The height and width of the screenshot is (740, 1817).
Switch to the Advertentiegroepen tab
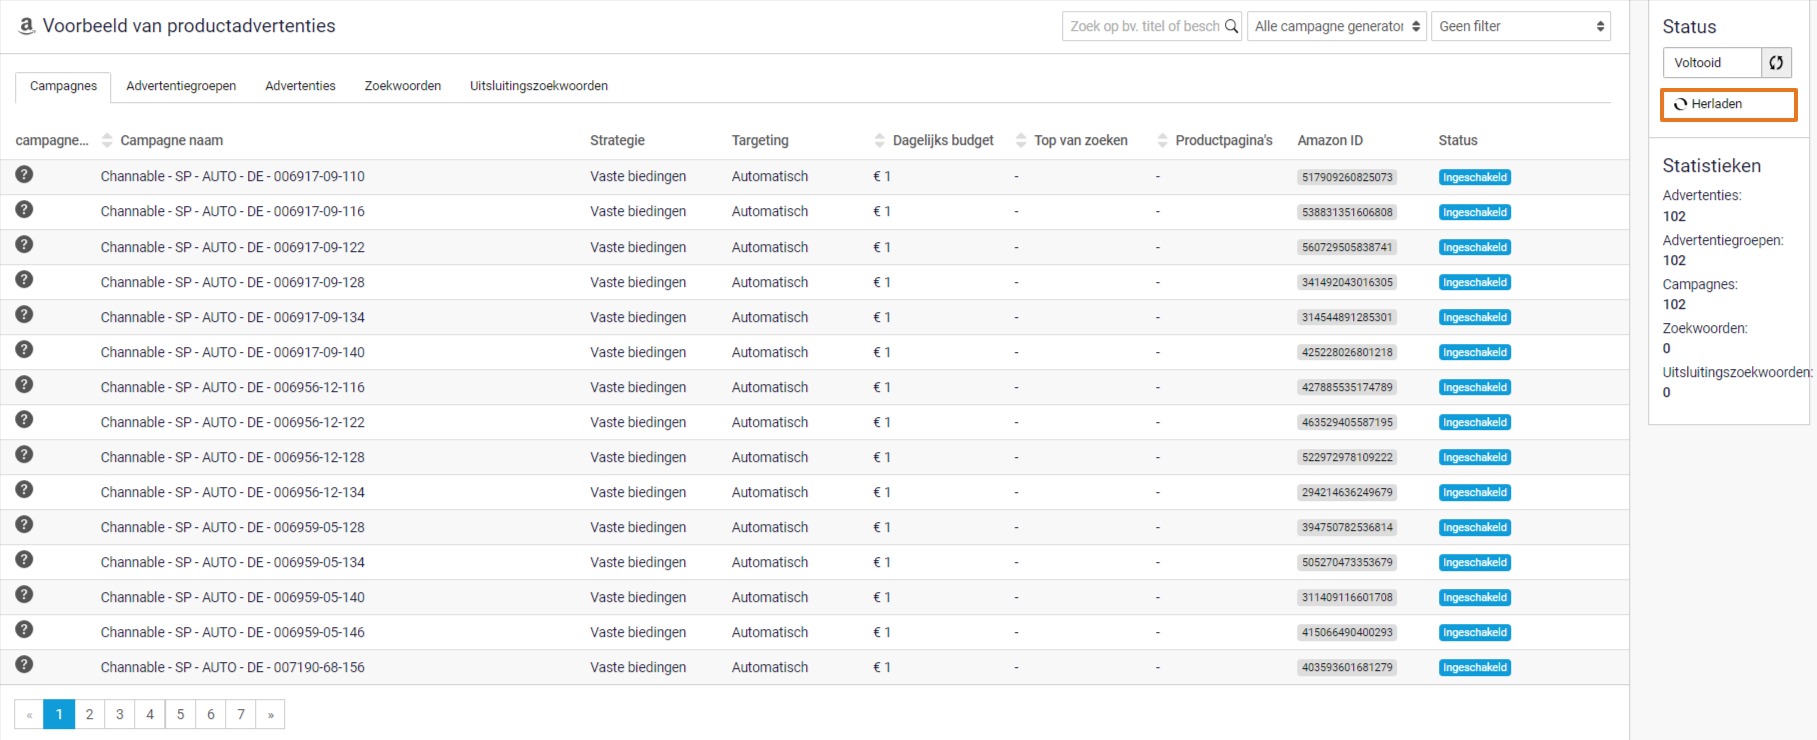[181, 86]
